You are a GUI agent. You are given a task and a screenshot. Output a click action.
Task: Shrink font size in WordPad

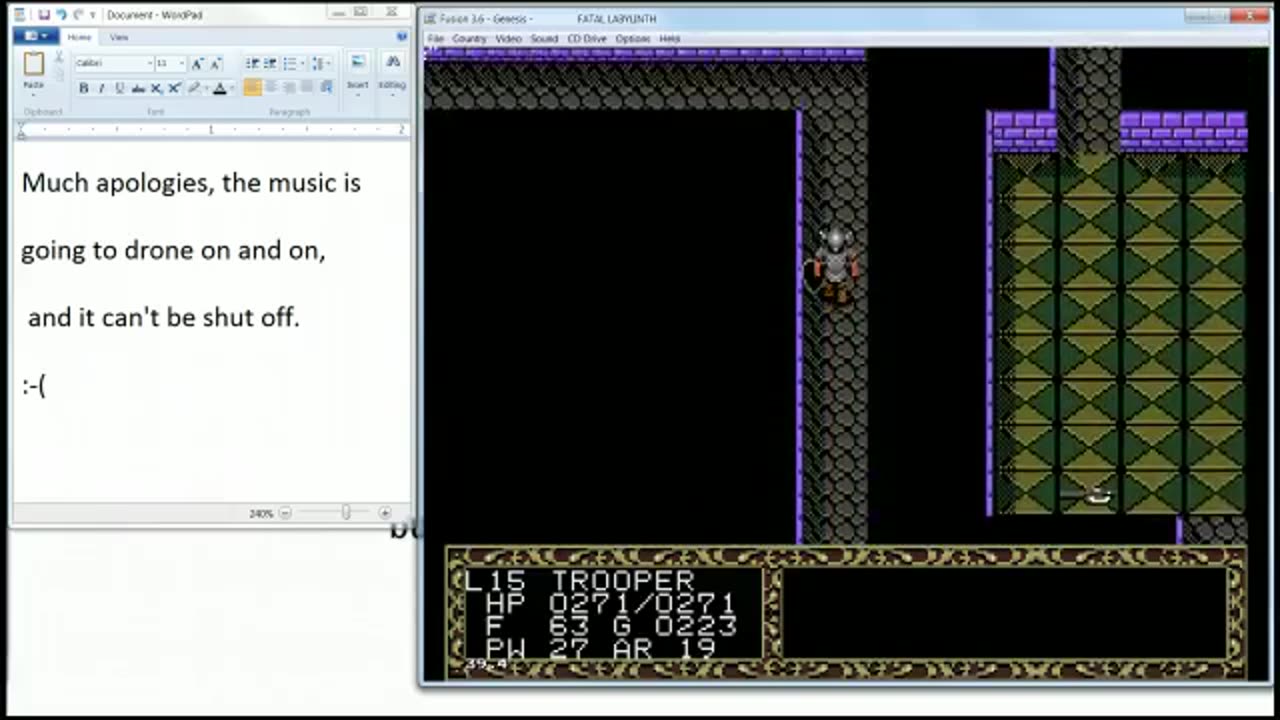215,64
